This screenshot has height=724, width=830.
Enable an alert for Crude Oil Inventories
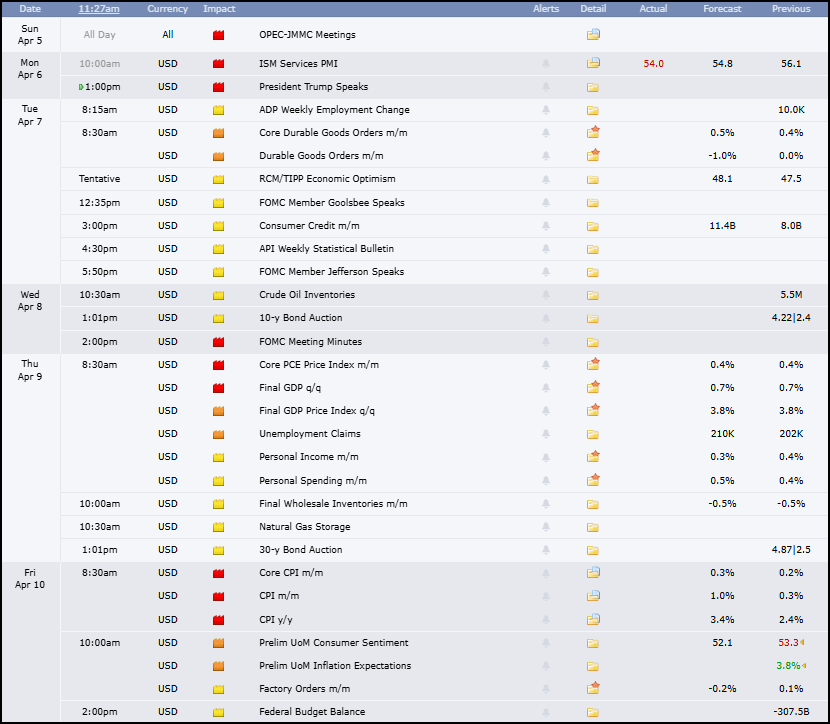pos(545,294)
